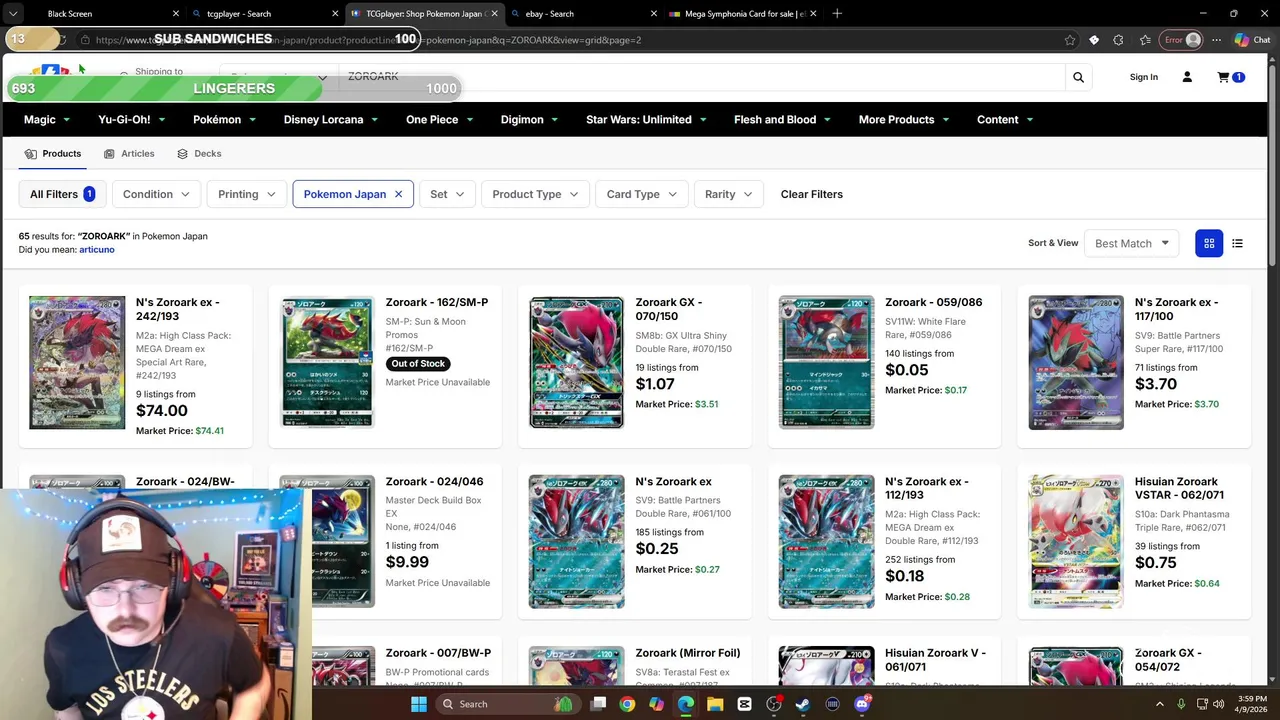
Task: Expand the Digimon navigation menu
Action: tap(530, 119)
